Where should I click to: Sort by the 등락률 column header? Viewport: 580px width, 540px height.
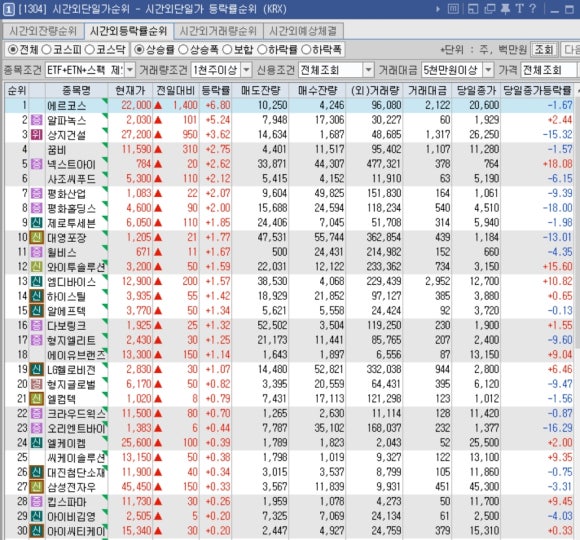click(216, 91)
